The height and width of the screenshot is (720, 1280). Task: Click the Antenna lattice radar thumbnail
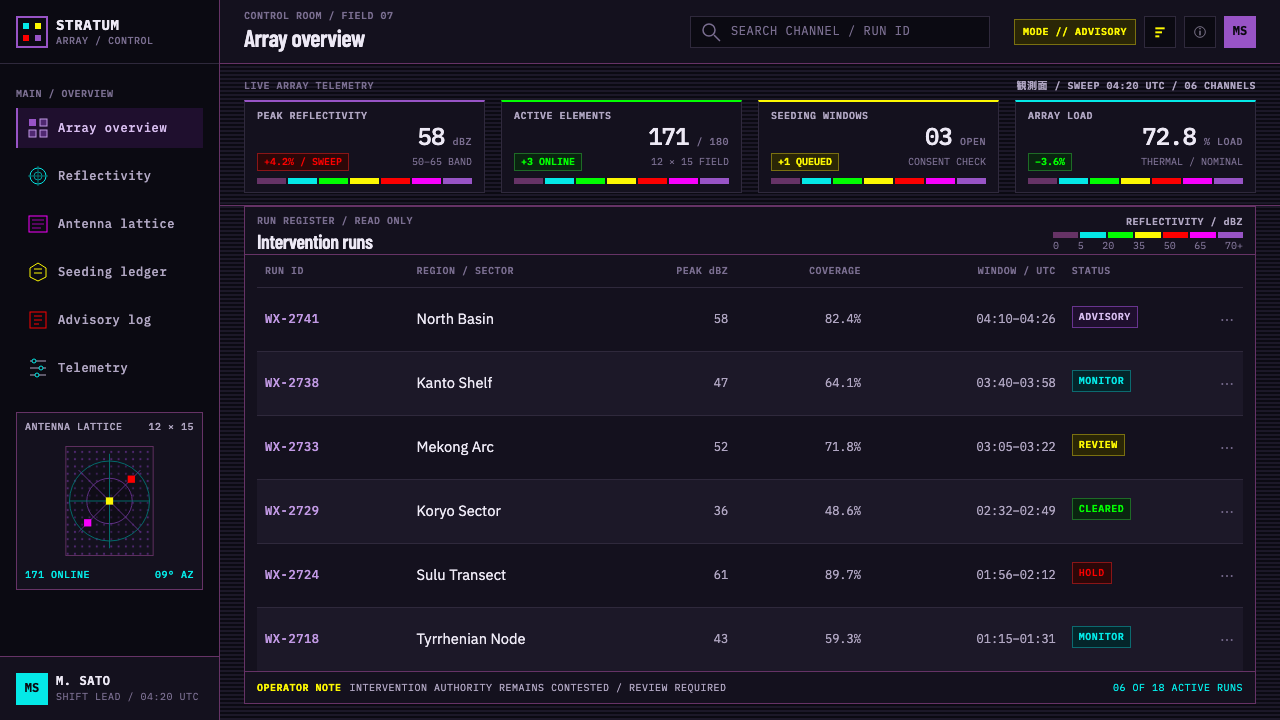point(109,501)
